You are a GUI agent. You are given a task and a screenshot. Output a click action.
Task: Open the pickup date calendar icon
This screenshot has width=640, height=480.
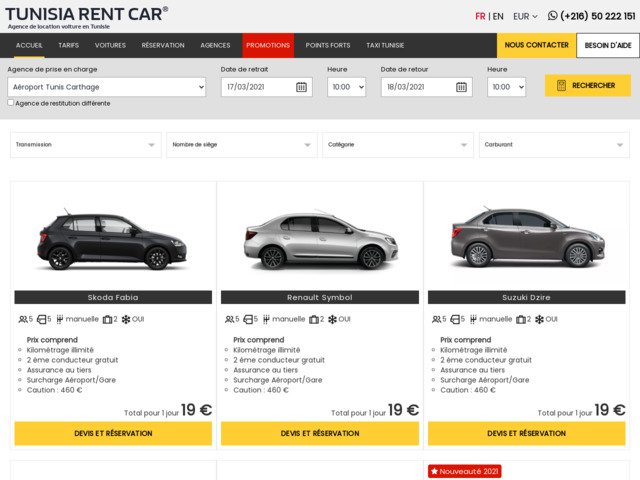click(301, 87)
